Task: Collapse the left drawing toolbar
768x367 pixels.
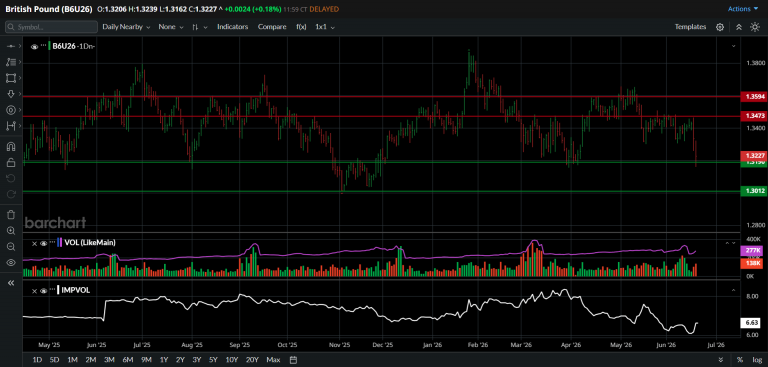Action: coord(11,283)
